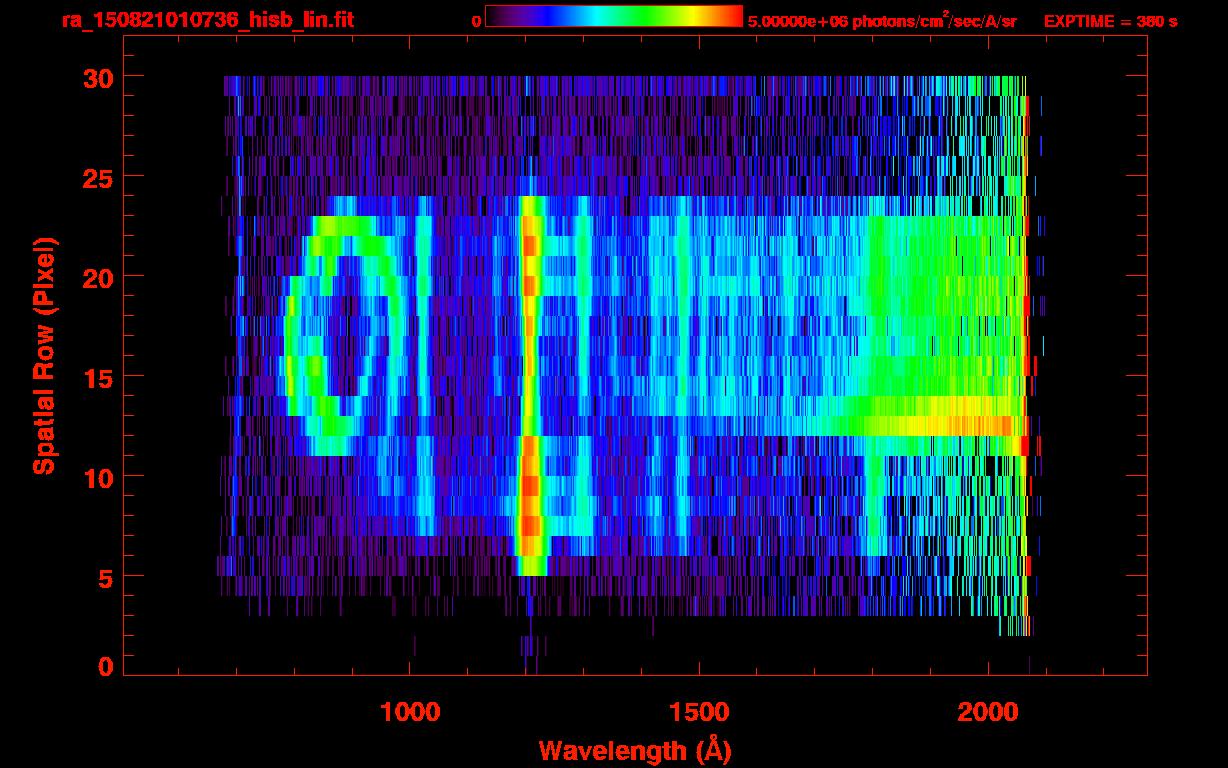Click the EXPTIME = 360 s label
This screenshot has height=768, width=1228.
[1110, 21]
